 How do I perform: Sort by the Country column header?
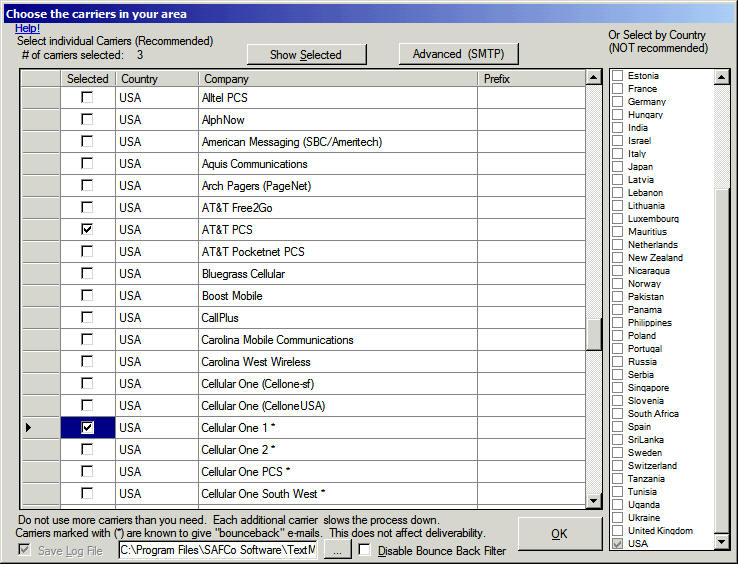tap(157, 79)
